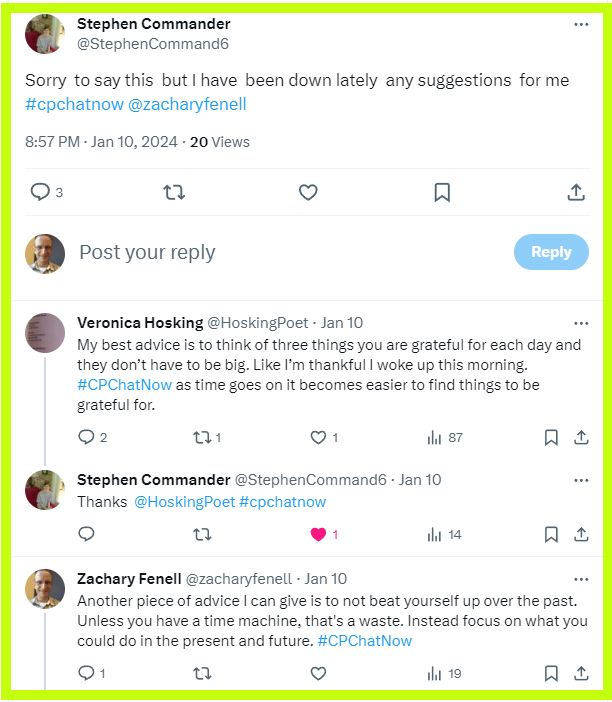Bookmark Stephen Commander's main post
The image size is (612, 702).
tap(442, 192)
